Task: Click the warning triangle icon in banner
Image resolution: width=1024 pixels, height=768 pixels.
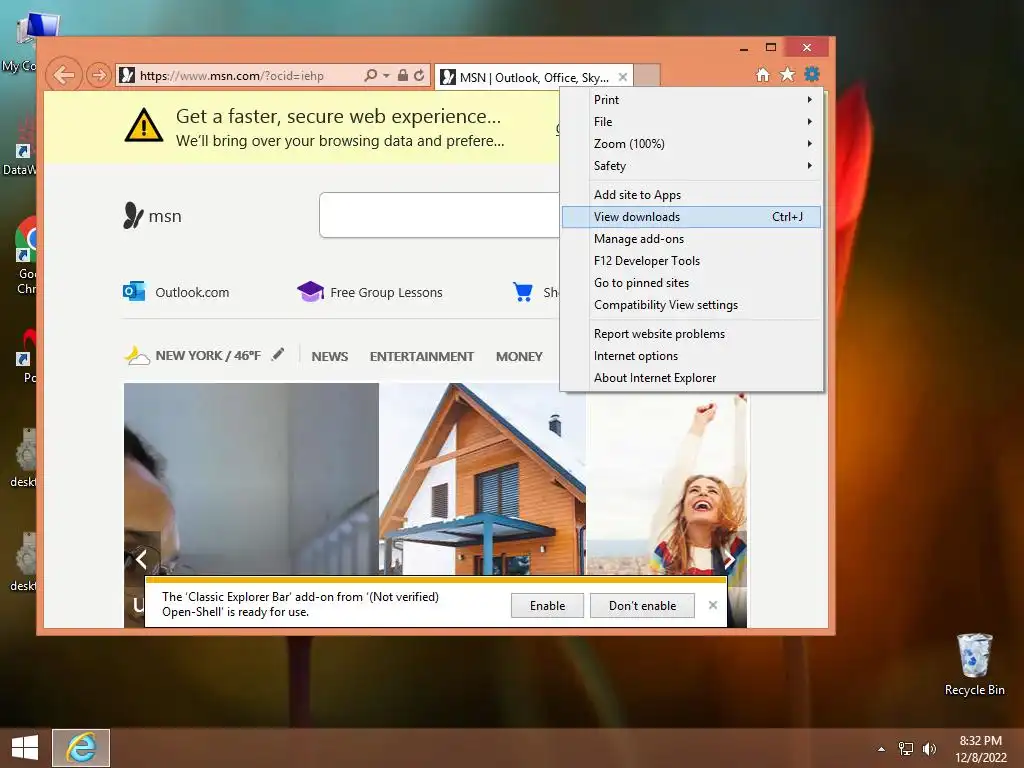Action: coord(144,125)
